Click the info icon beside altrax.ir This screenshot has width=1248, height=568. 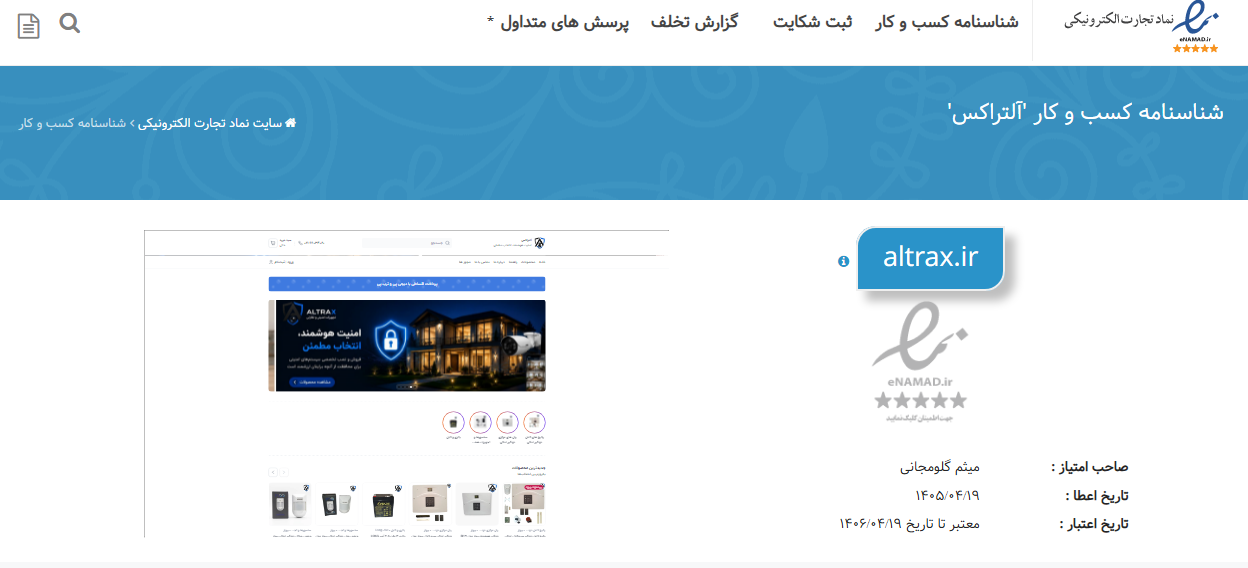pyautogui.click(x=843, y=261)
